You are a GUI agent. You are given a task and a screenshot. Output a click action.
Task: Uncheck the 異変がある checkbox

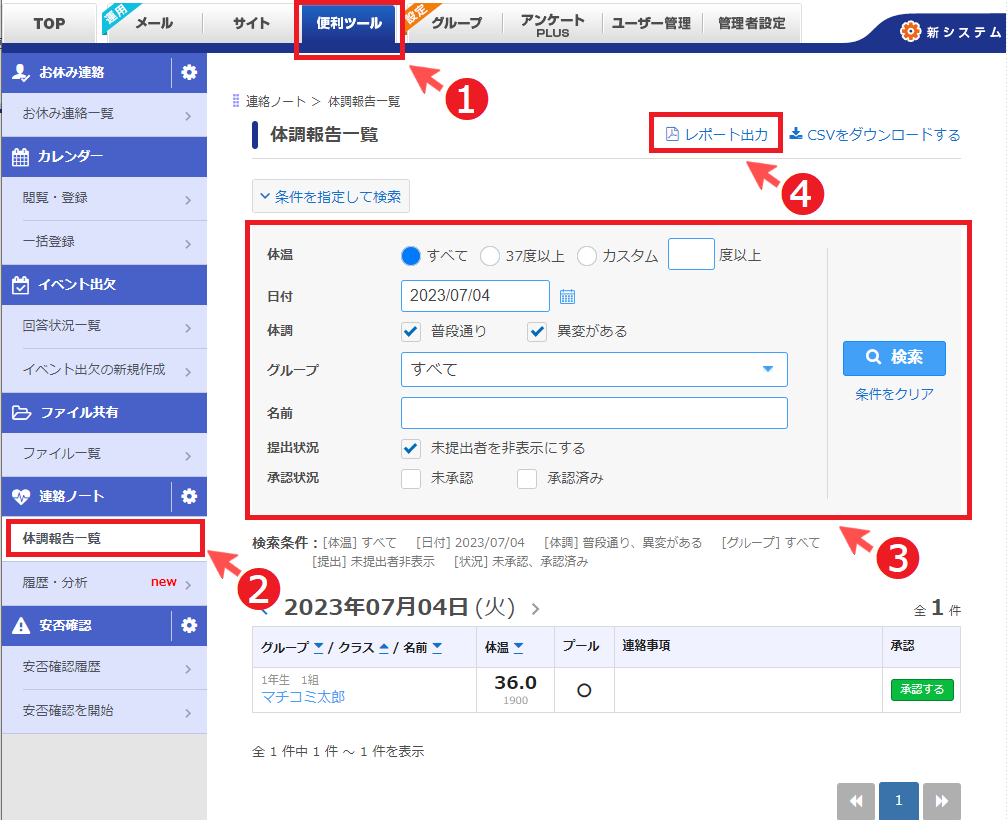[538, 331]
